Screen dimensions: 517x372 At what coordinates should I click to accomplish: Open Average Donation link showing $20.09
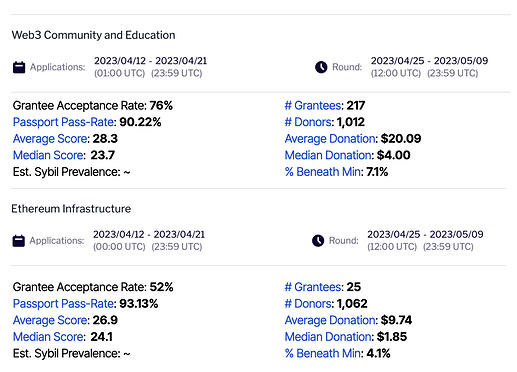[330, 139]
